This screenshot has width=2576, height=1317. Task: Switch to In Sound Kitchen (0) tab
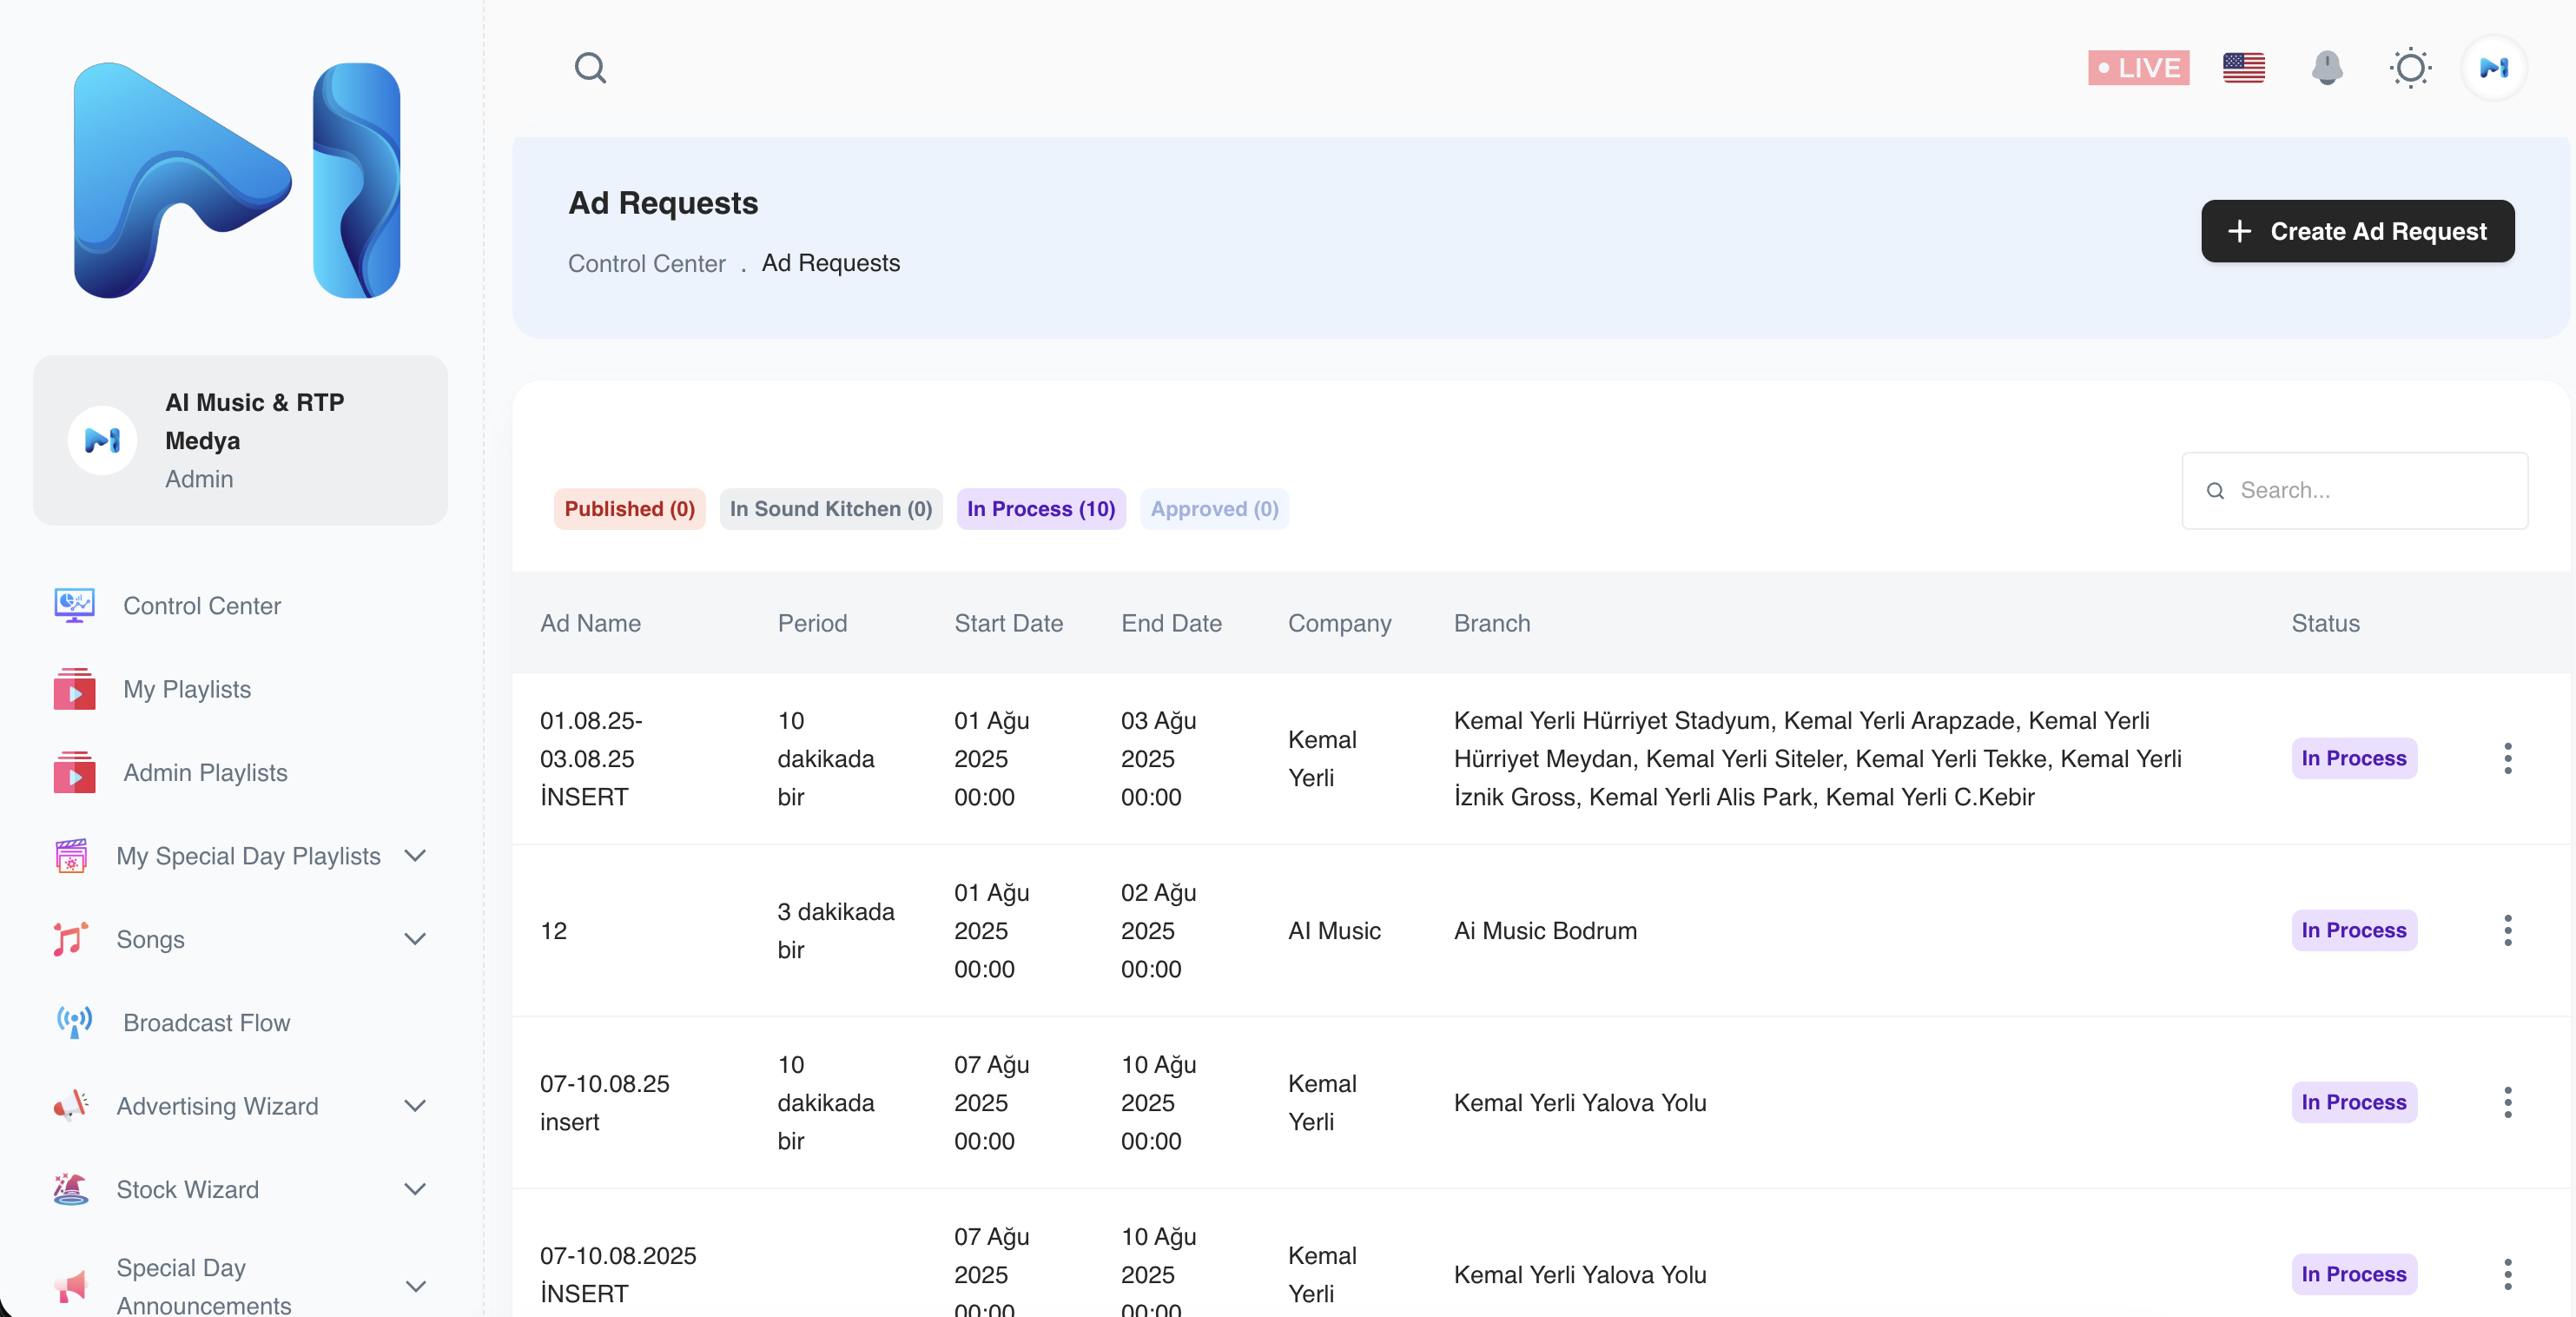[830, 509]
